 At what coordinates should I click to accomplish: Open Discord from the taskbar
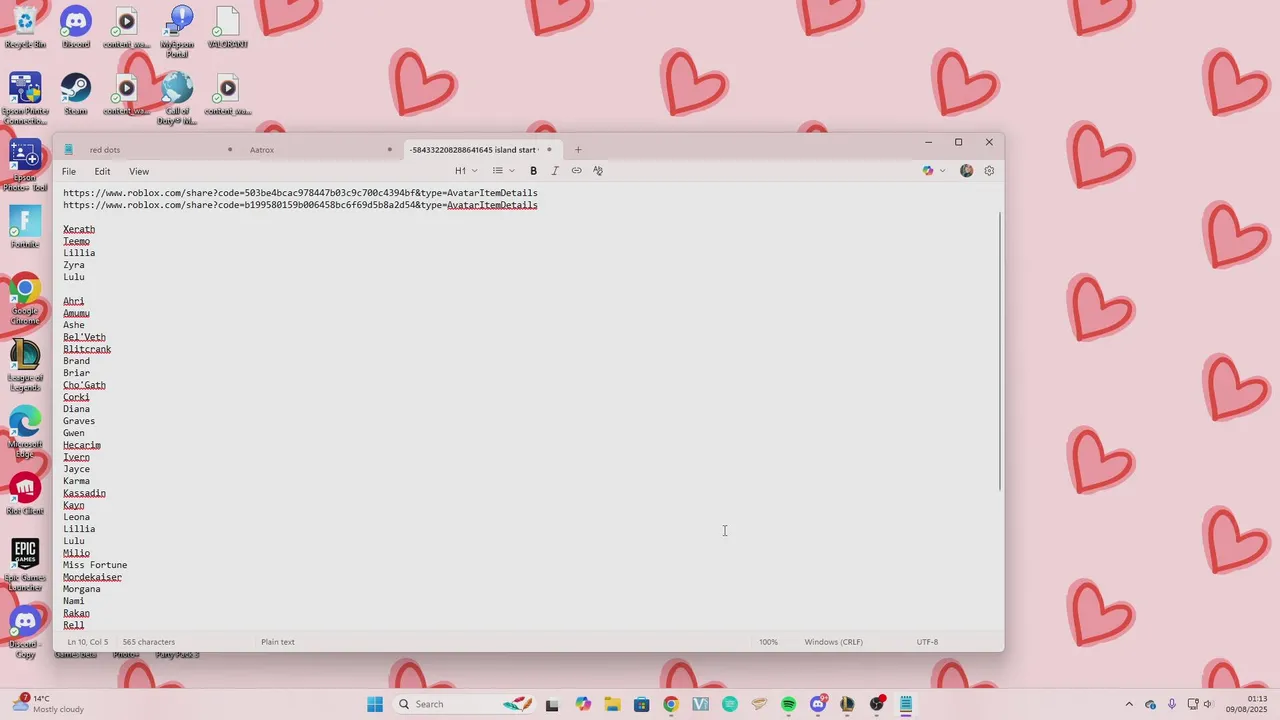(818, 704)
